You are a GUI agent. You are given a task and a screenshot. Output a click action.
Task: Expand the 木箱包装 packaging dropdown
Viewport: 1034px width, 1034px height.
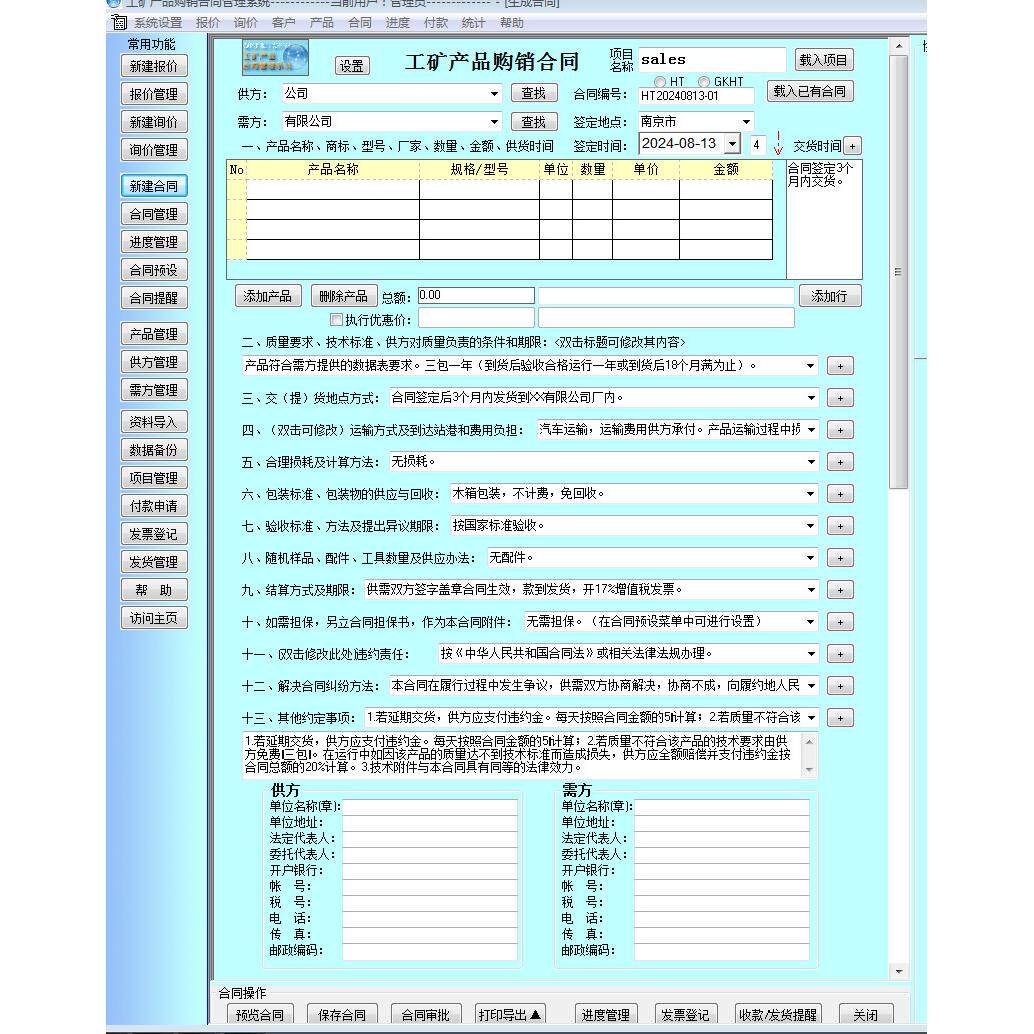[x=810, y=494]
